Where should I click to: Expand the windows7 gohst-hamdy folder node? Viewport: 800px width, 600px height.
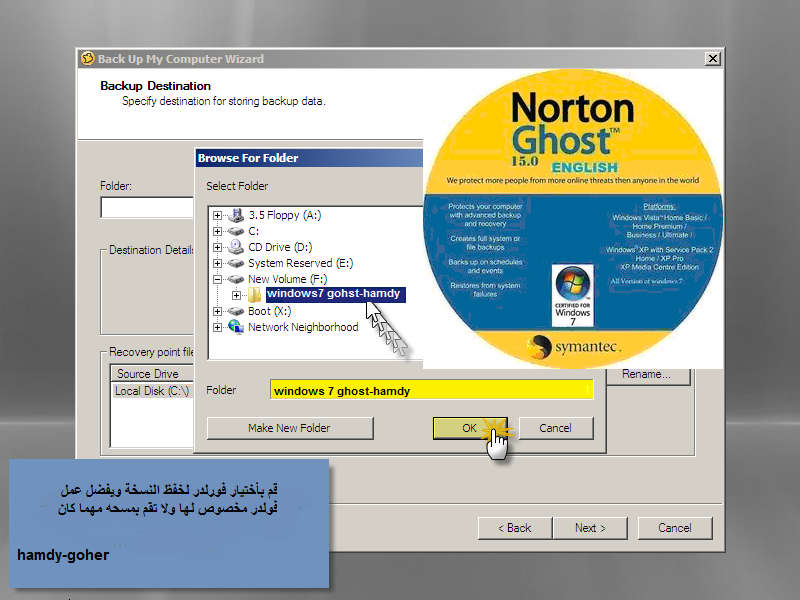236,295
